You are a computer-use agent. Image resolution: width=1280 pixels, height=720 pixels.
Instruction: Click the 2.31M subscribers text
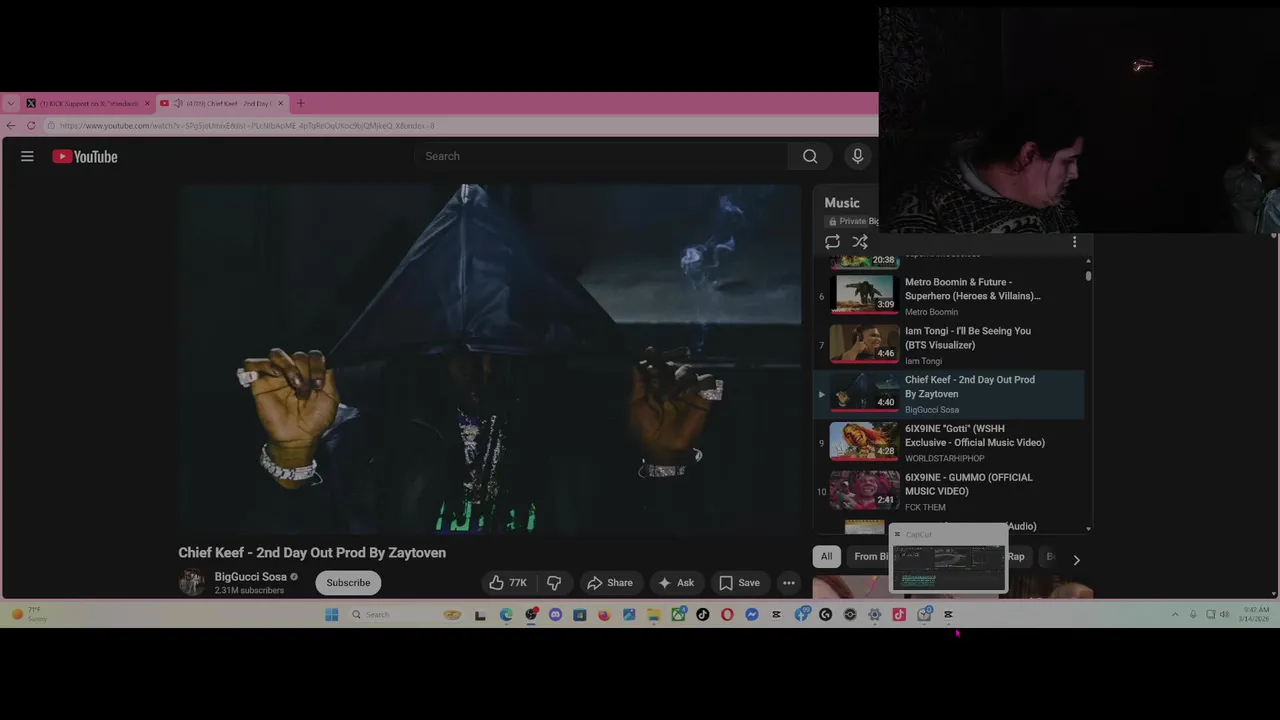[x=249, y=591]
